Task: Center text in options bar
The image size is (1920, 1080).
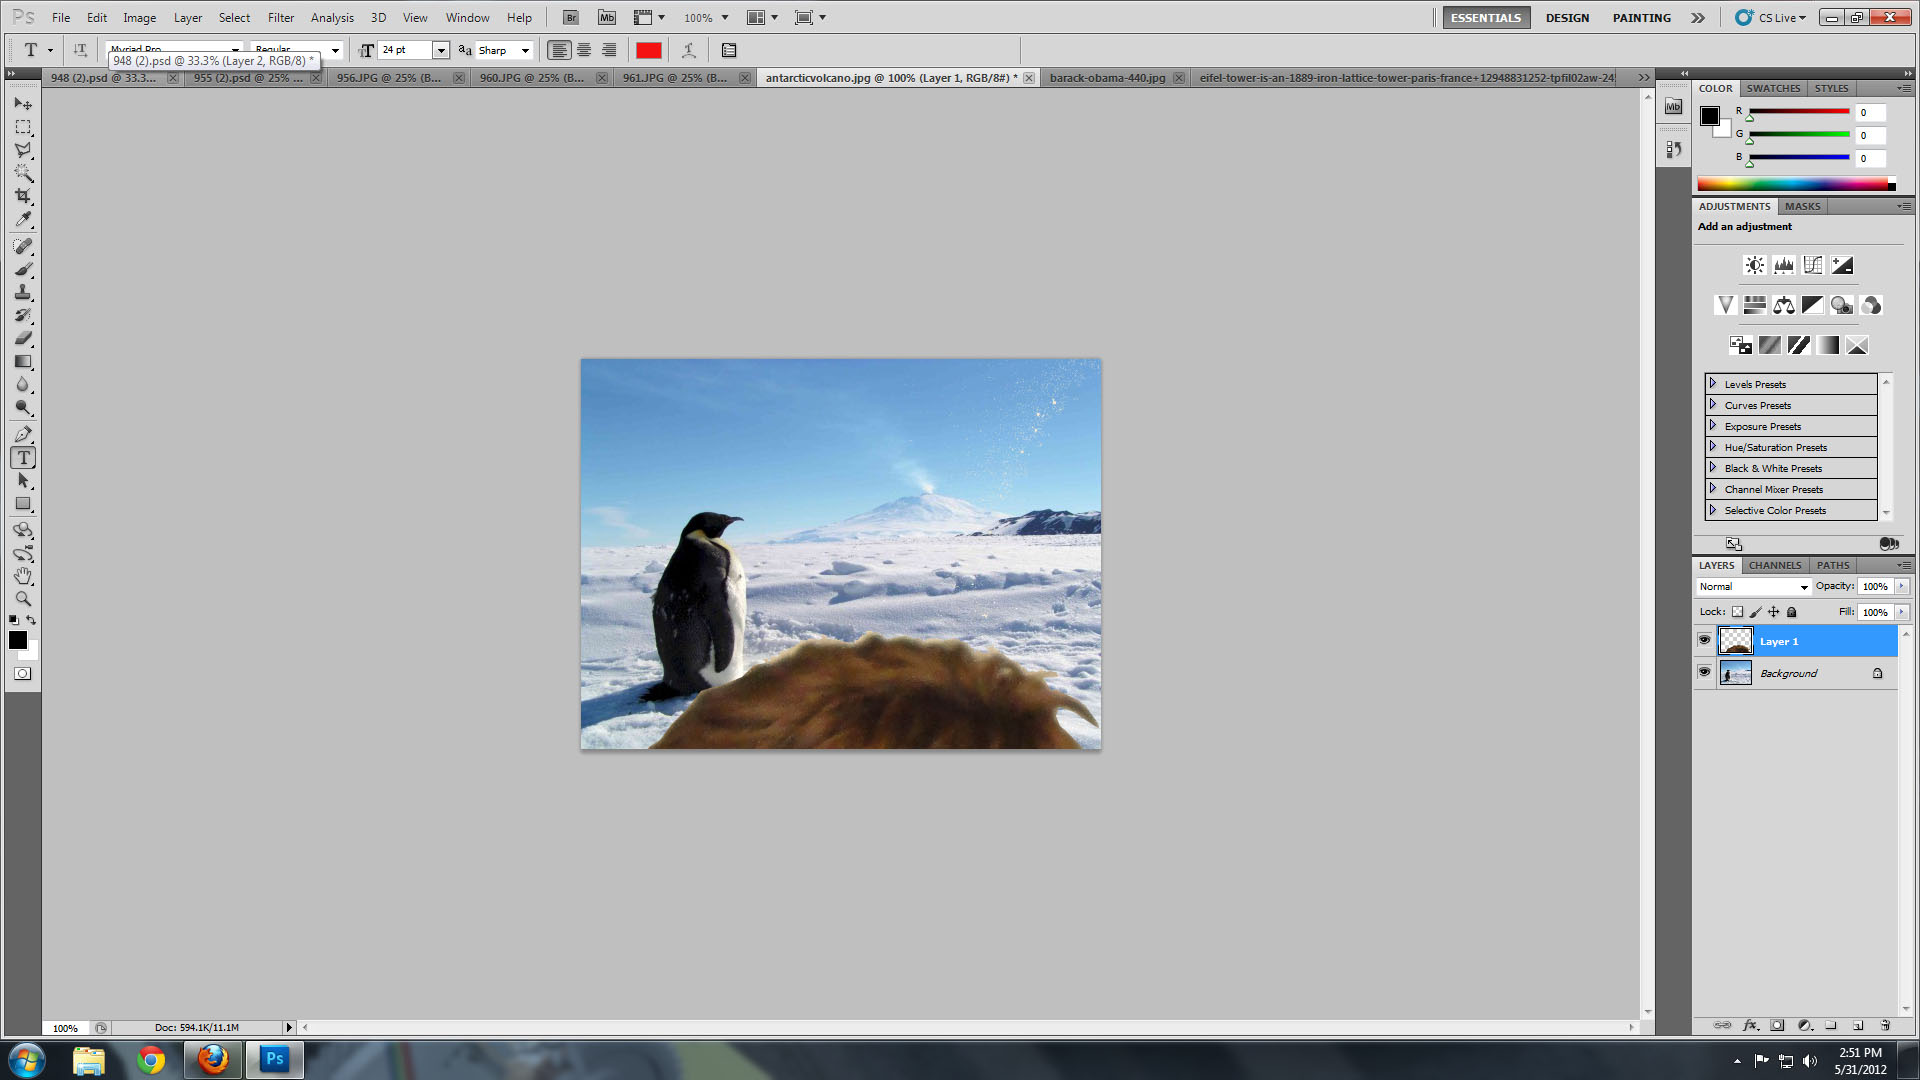Action: (x=584, y=50)
